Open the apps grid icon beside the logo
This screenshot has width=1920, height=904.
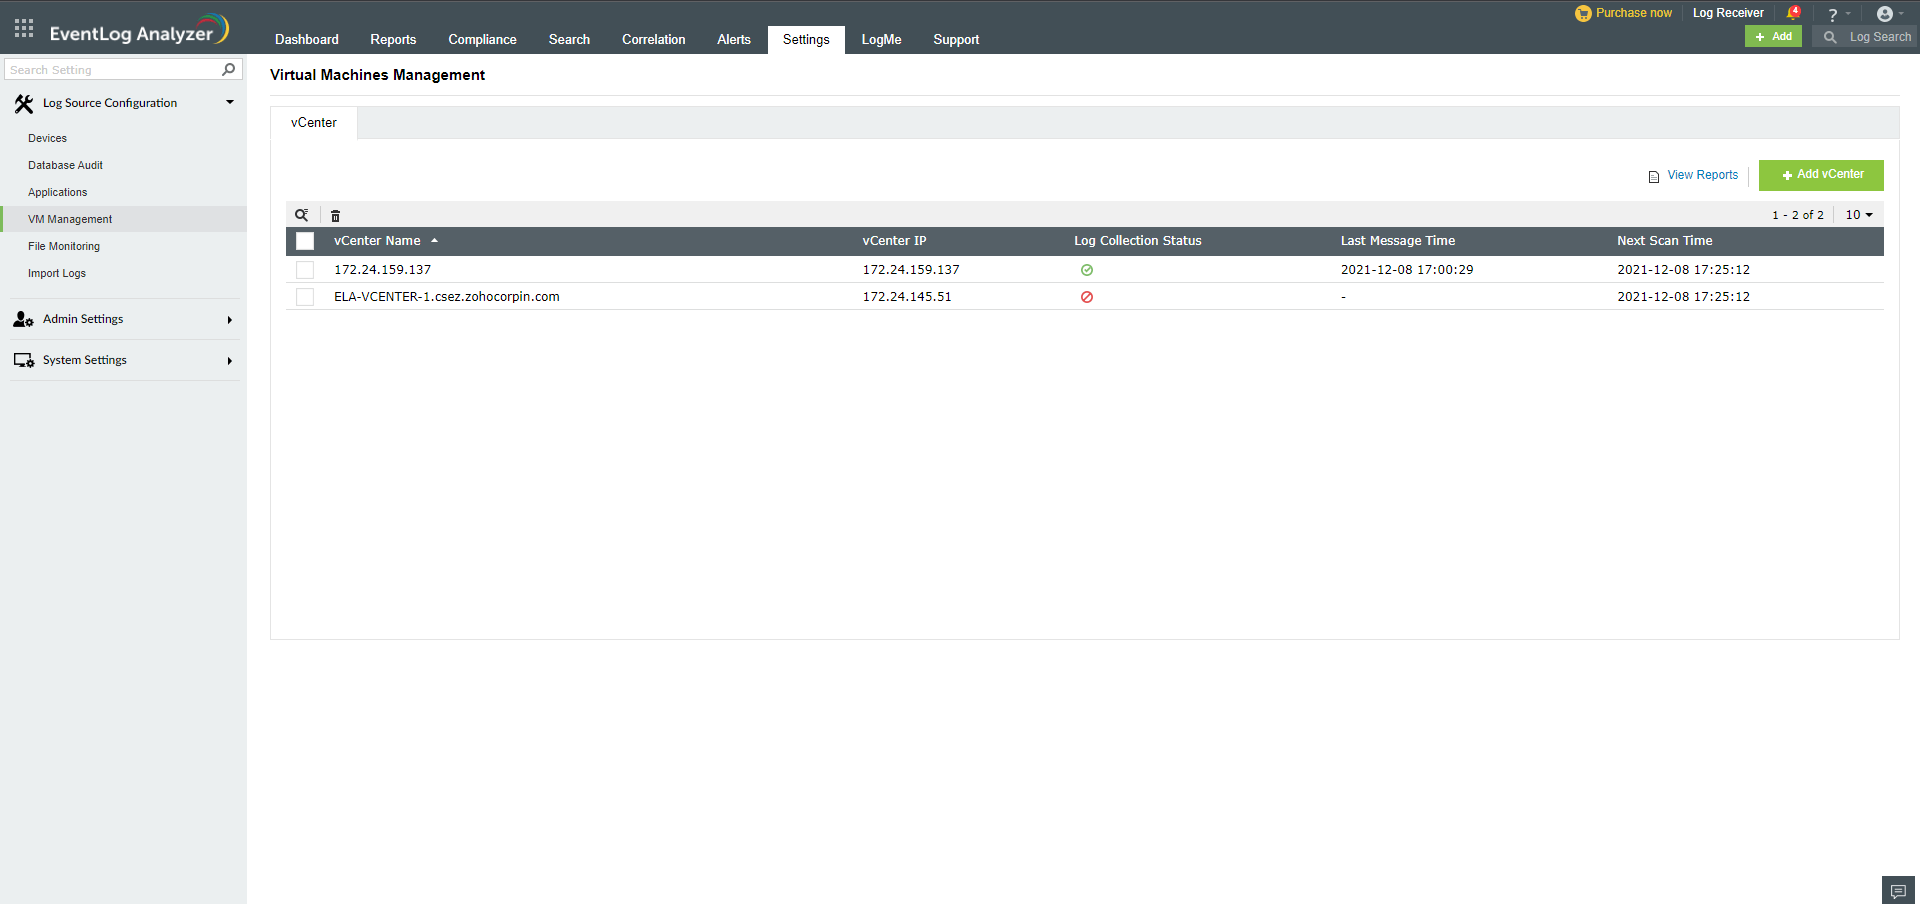point(22,27)
